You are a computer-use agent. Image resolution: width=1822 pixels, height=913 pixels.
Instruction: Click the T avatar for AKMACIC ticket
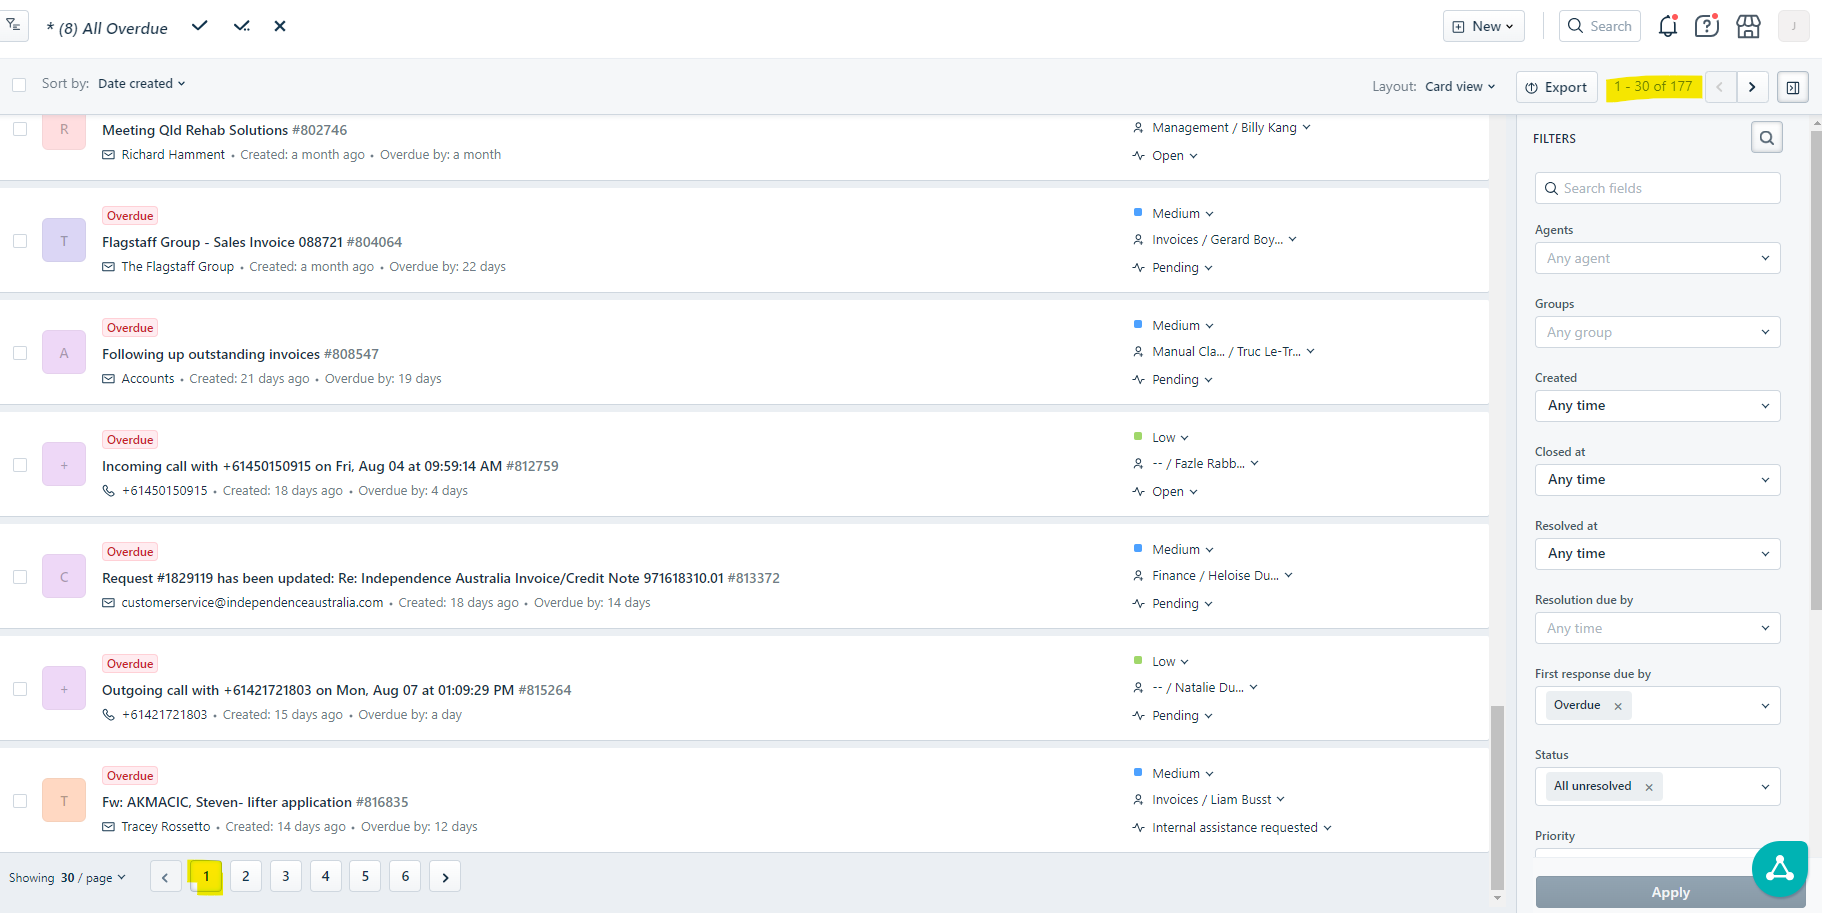(x=64, y=801)
